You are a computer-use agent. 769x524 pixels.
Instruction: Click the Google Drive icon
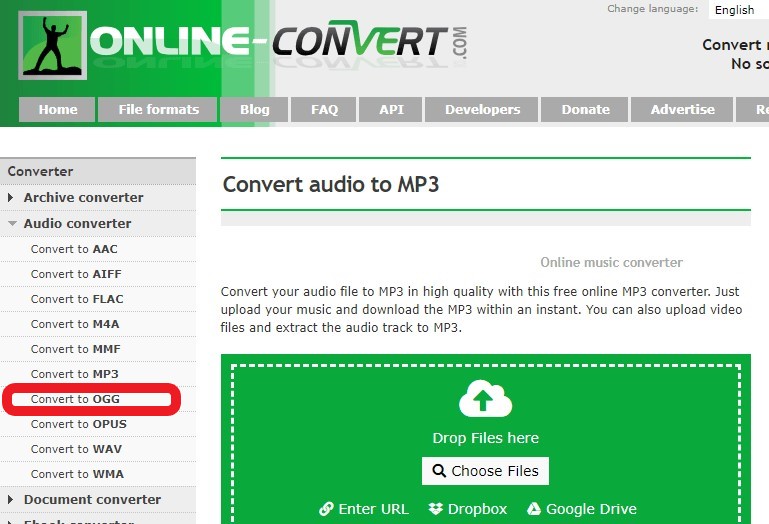(534, 509)
